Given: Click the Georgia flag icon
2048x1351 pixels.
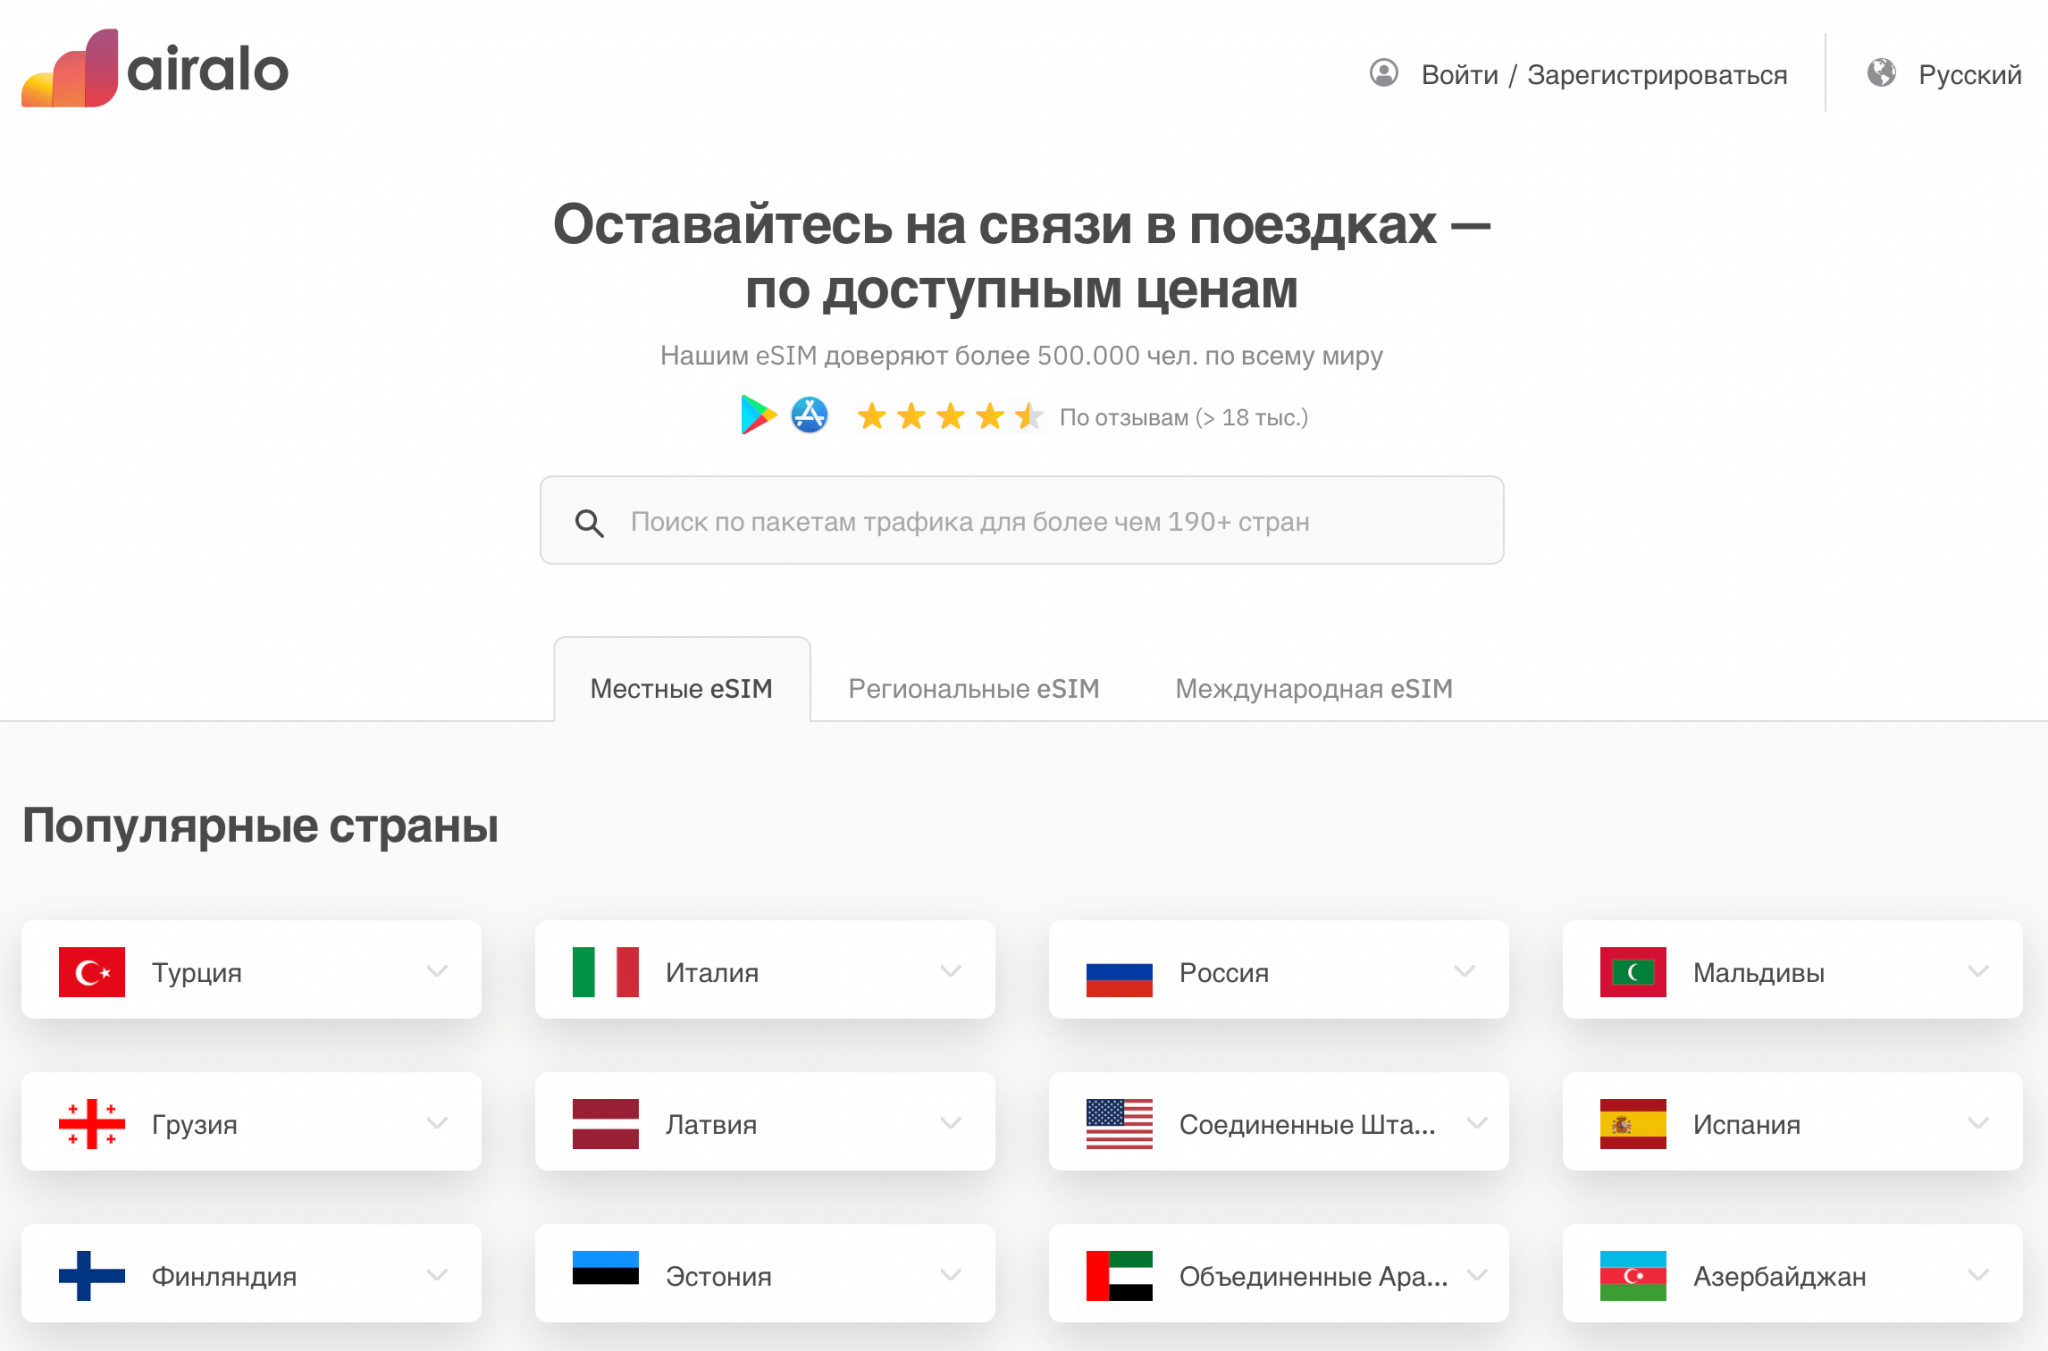Looking at the screenshot, I should click(x=92, y=1124).
